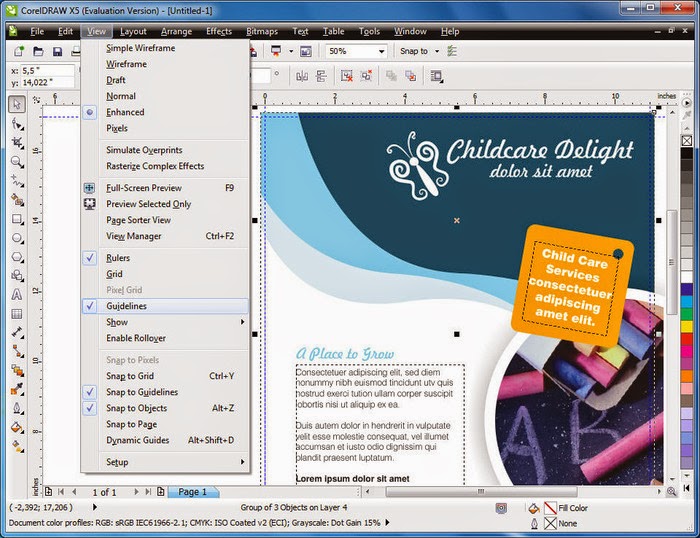Choose Full-Screen Preview menu item
Screen dimensions: 700x538
pyautogui.click(x=165, y=188)
